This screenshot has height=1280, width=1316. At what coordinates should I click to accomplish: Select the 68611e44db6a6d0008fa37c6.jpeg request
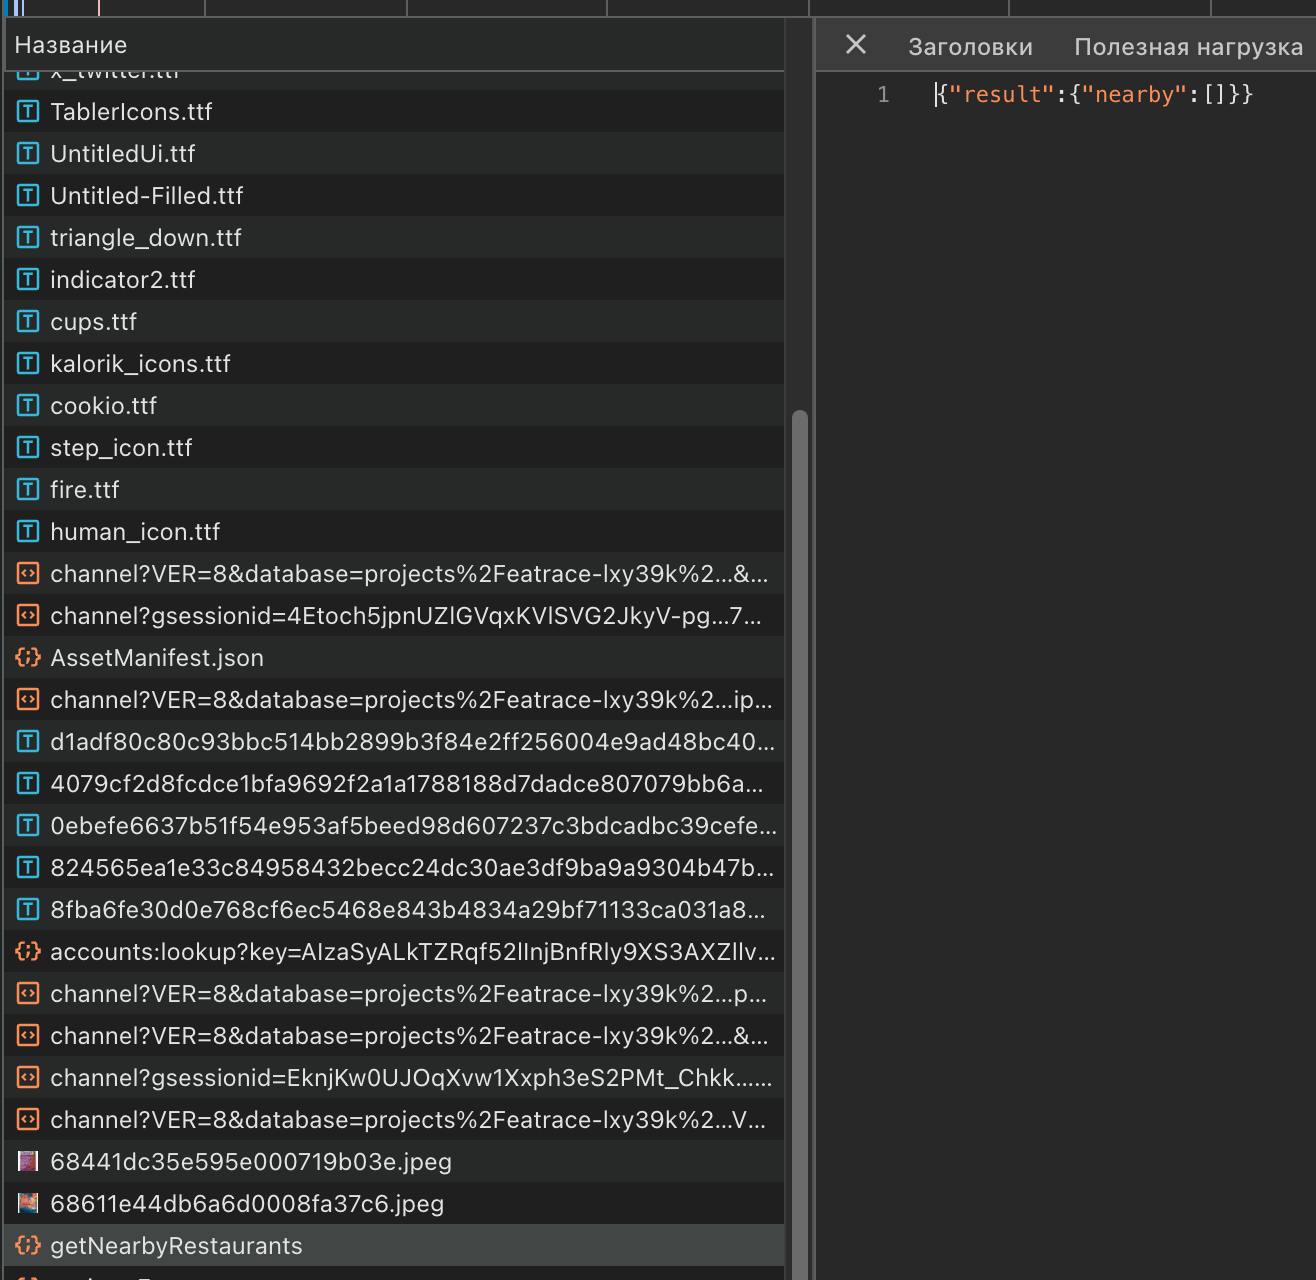coord(394,1204)
